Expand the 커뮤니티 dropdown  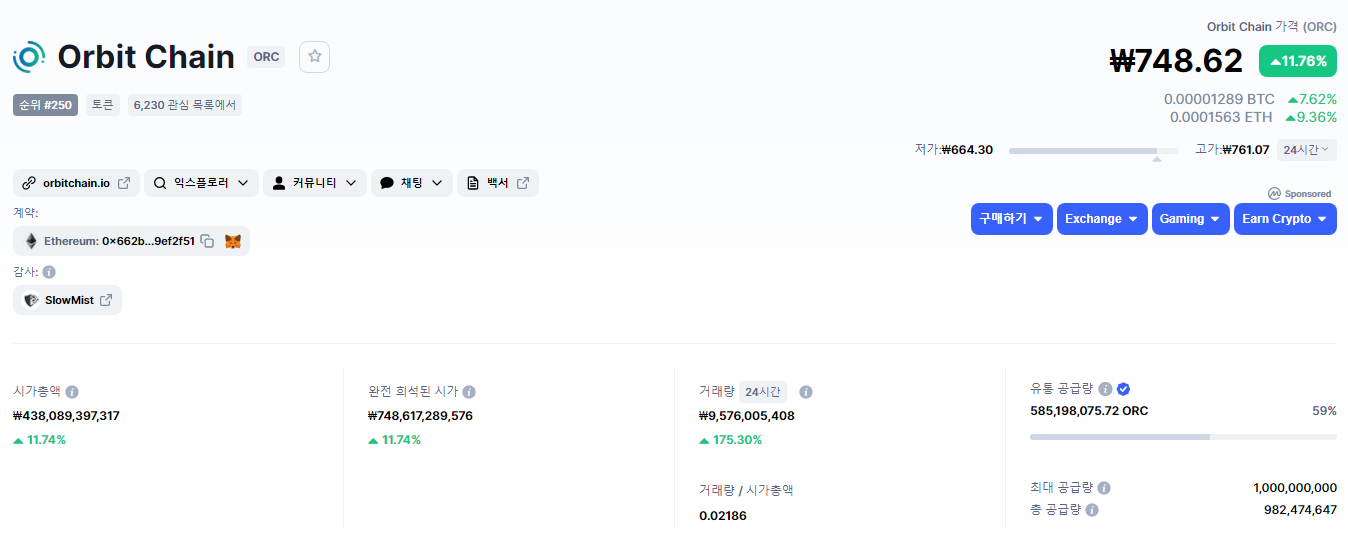pos(315,183)
